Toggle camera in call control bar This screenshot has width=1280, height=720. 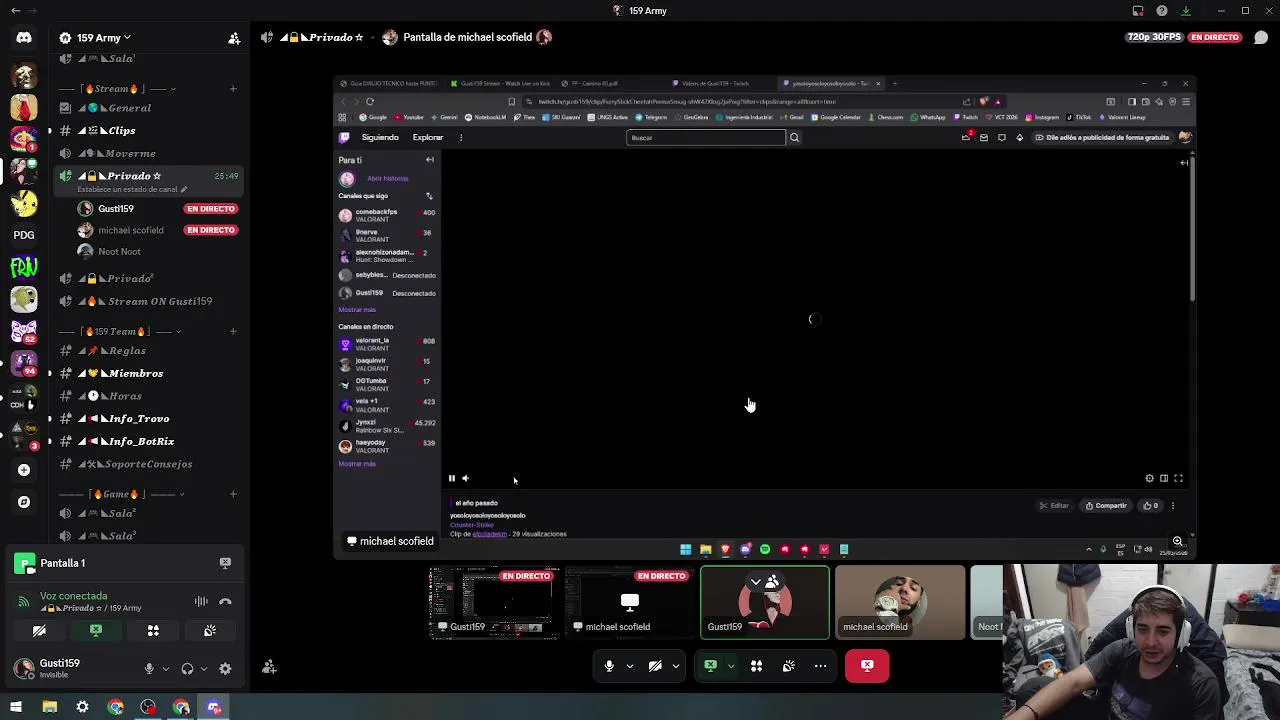click(x=655, y=666)
